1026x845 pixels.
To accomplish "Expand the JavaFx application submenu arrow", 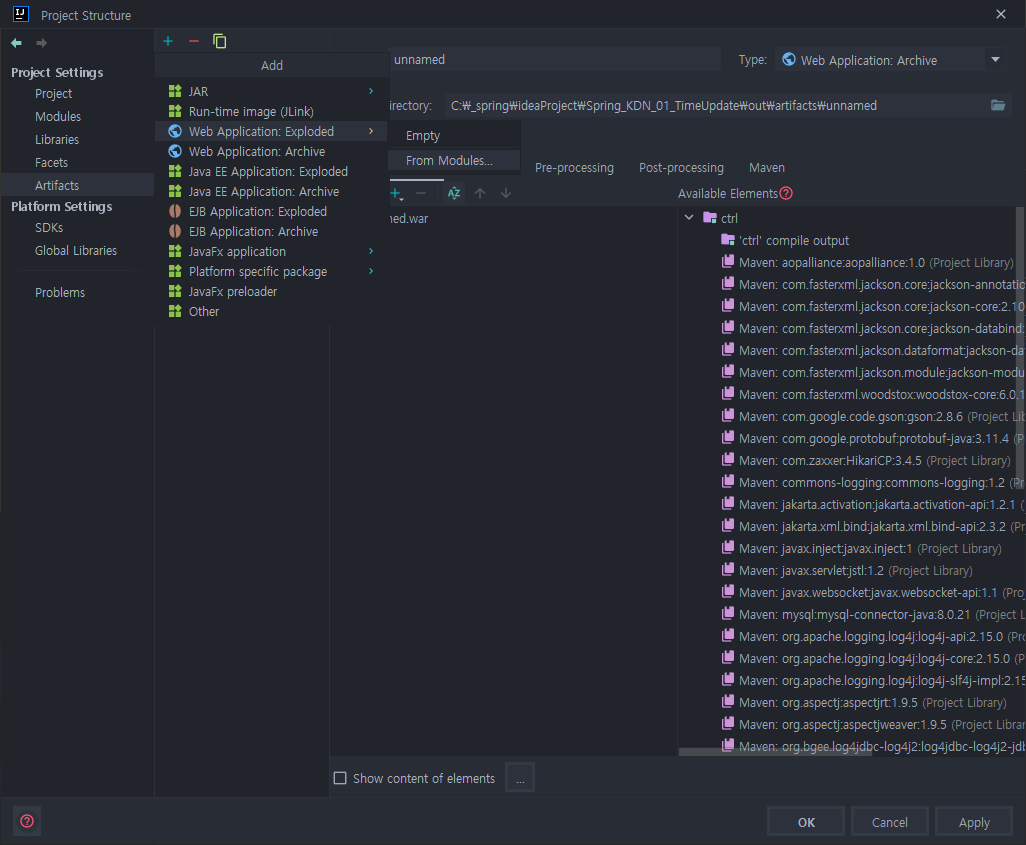I will 371,251.
